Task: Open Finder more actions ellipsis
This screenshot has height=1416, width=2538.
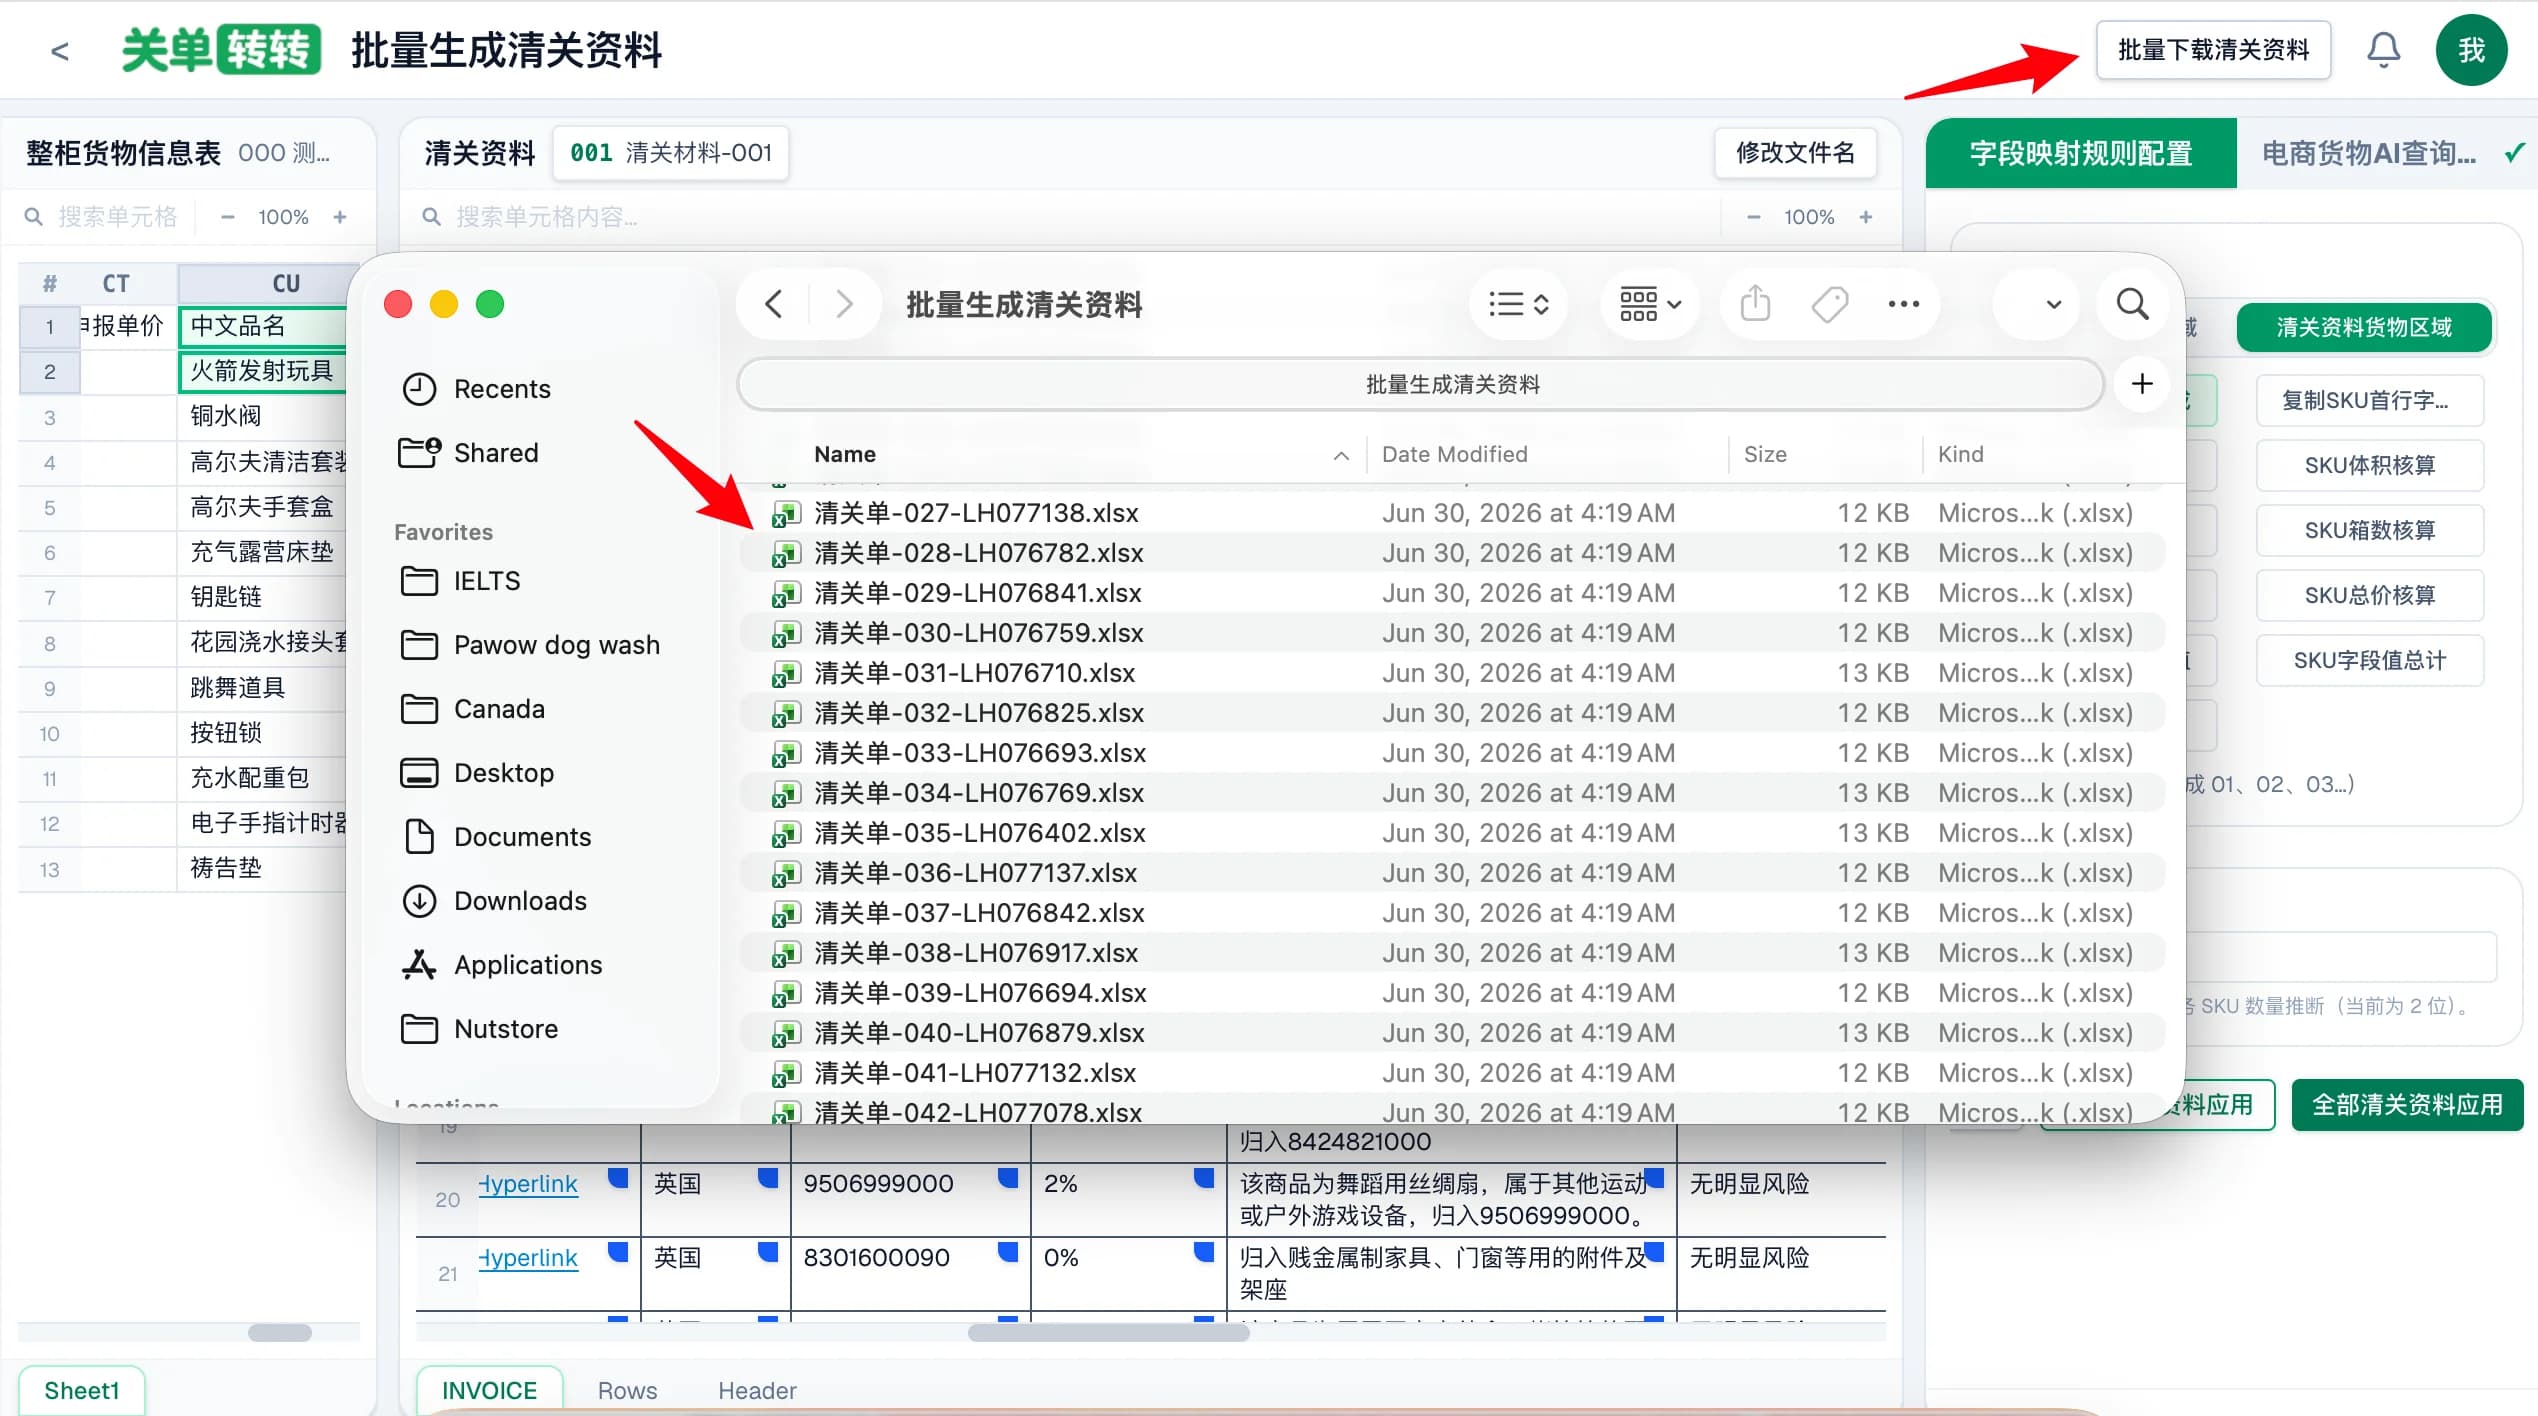Action: pyautogui.click(x=1903, y=304)
